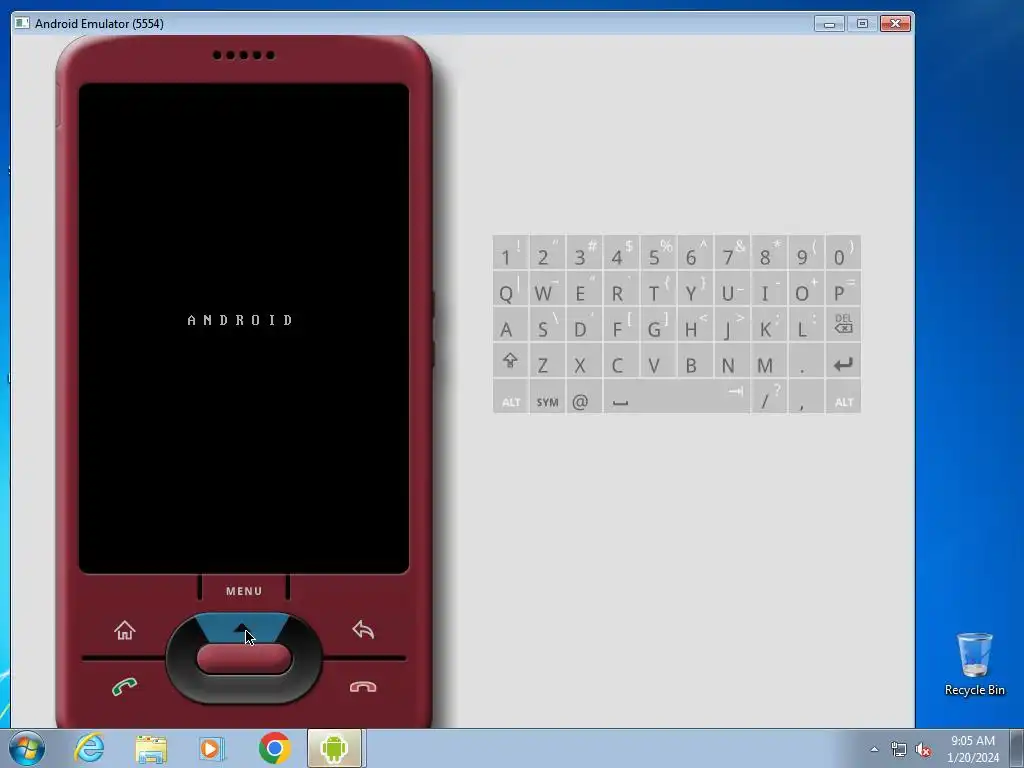Tap the red End Call button
Viewport: 1024px width, 768px height.
[363, 686]
